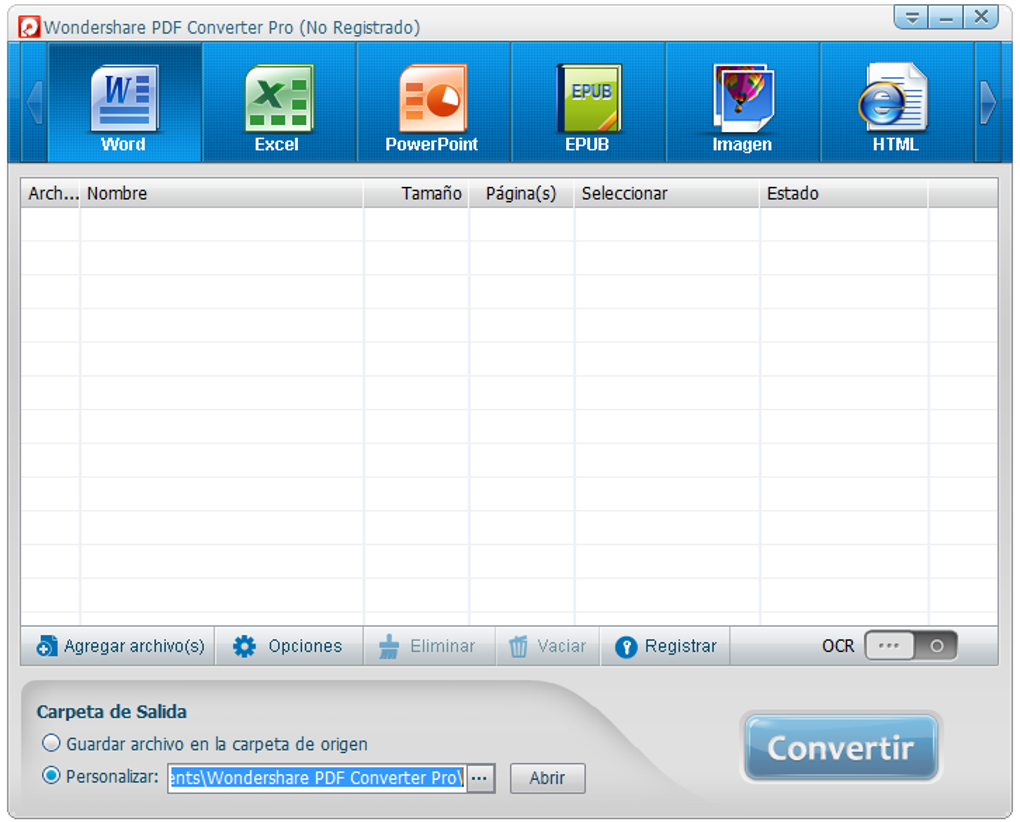
Task: Click the Estado column header
Action: point(844,193)
